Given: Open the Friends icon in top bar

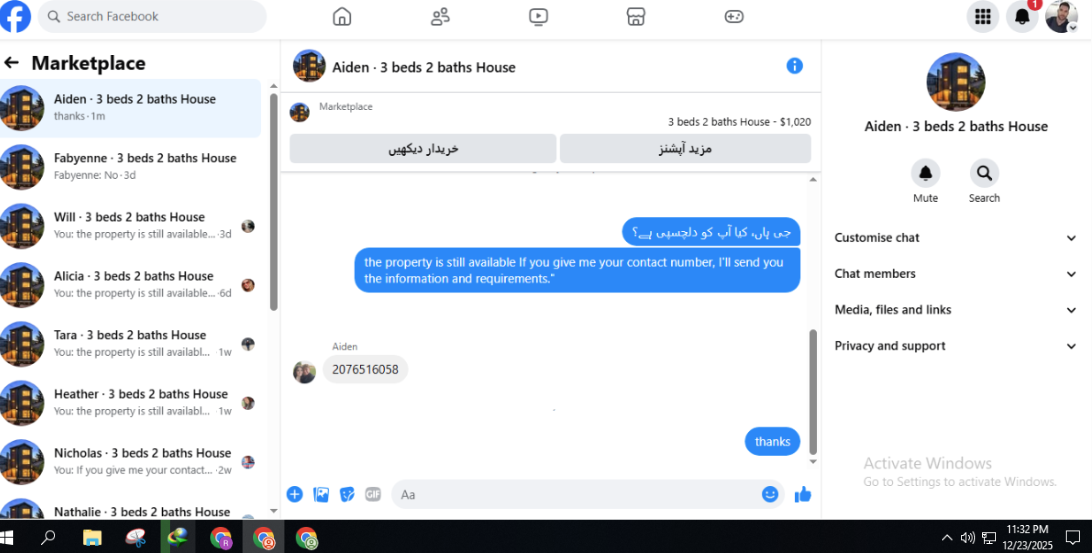Looking at the screenshot, I should tap(440, 16).
